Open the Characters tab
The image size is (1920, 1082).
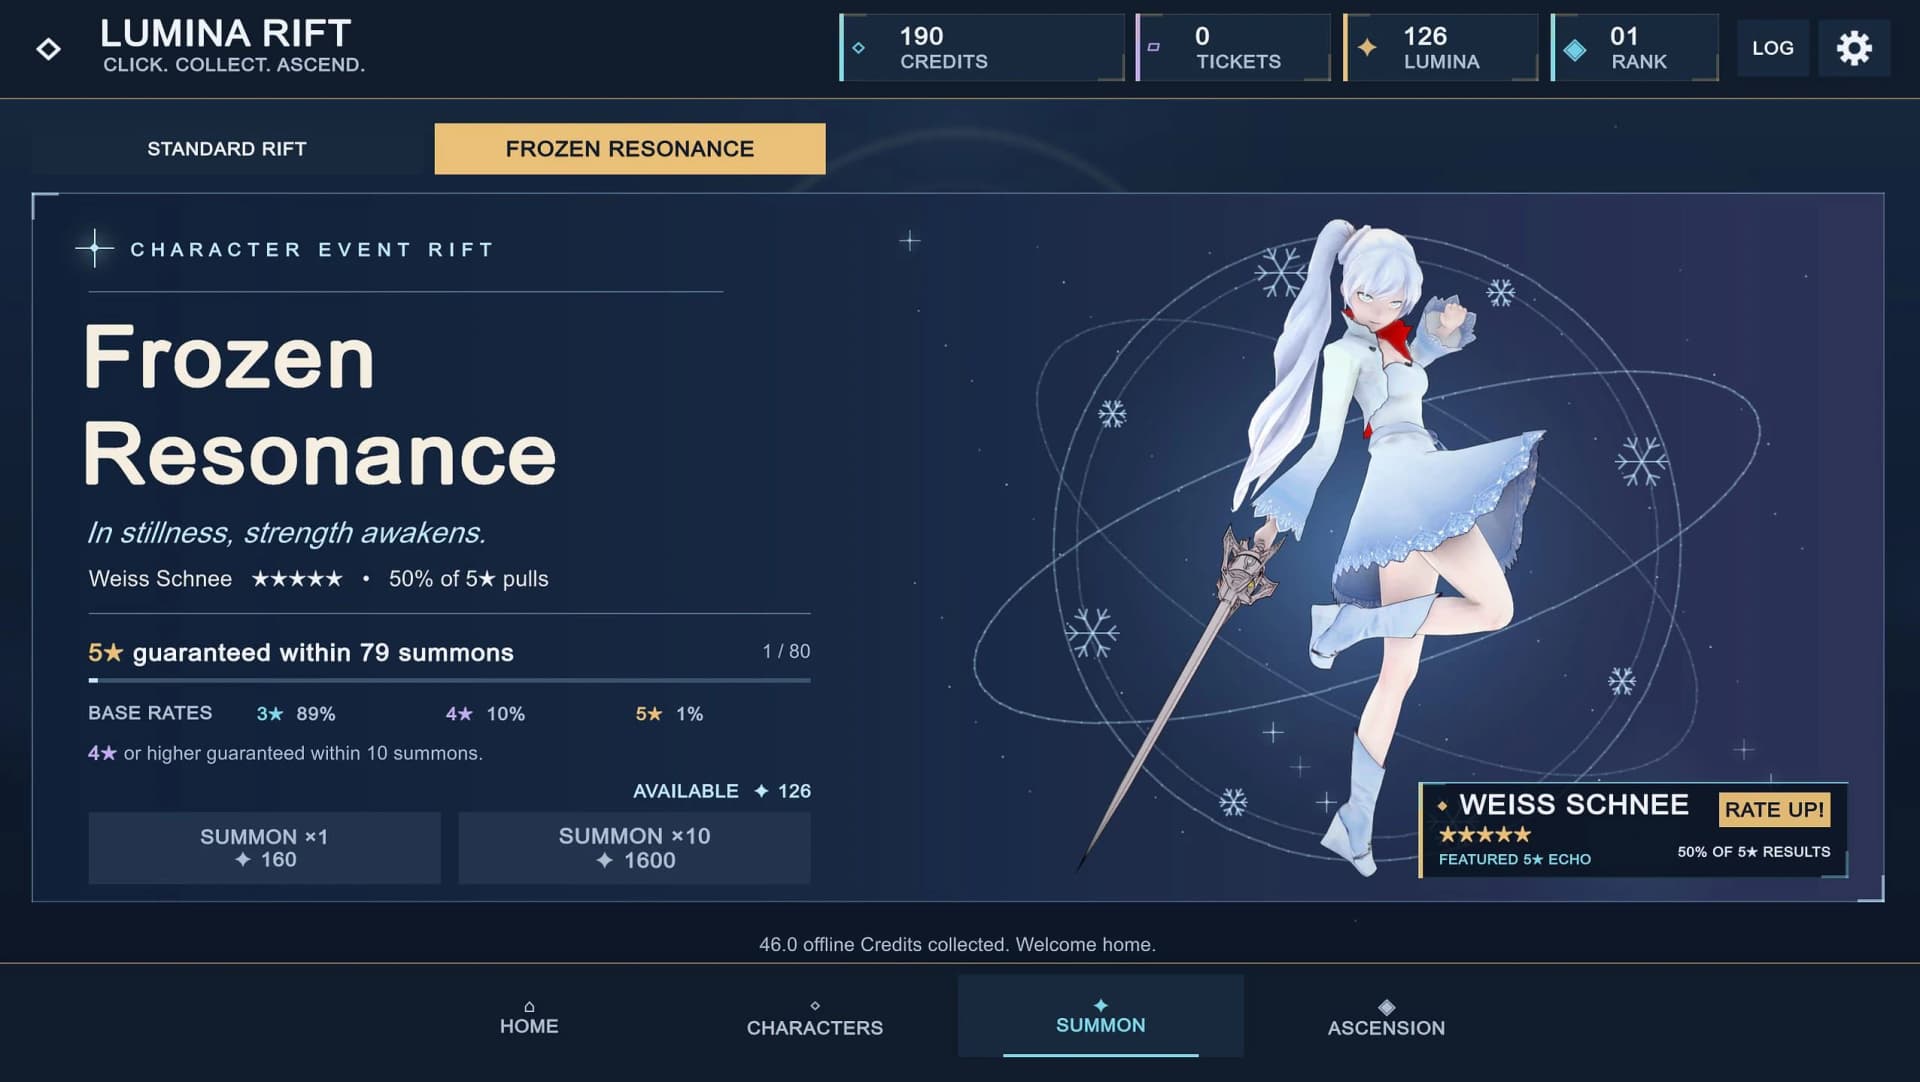click(815, 1016)
